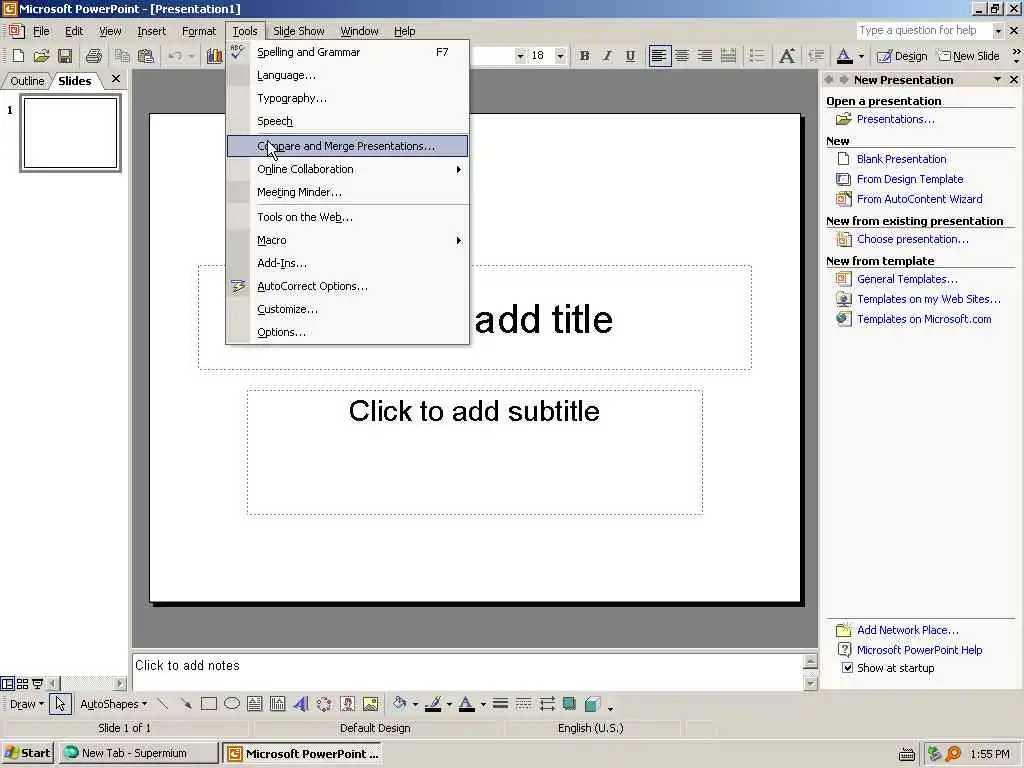This screenshot has width=1024, height=768.
Task: Click From Design Template link
Action: [x=910, y=179]
